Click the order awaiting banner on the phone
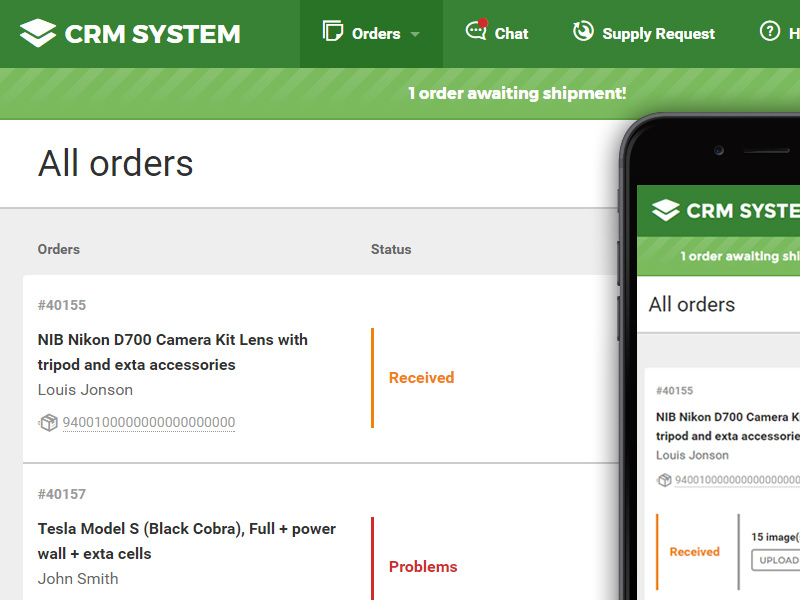This screenshot has width=800, height=600. [x=740, y=256]
